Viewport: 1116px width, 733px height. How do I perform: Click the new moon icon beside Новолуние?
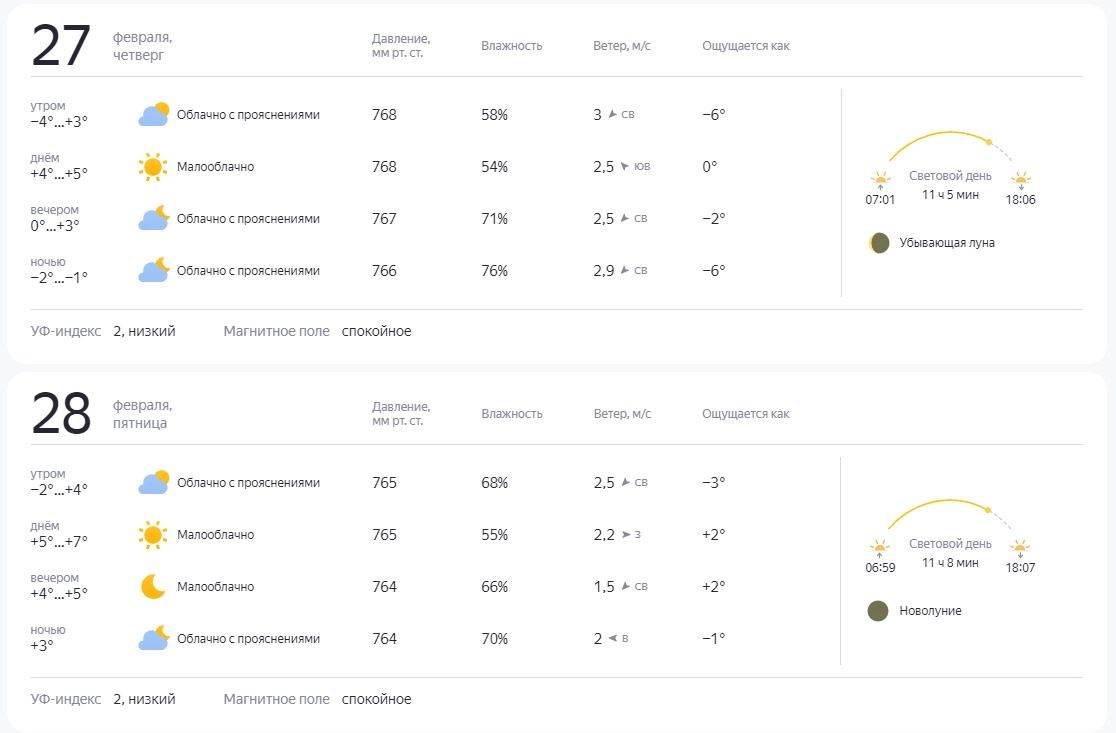click(878, 611)
